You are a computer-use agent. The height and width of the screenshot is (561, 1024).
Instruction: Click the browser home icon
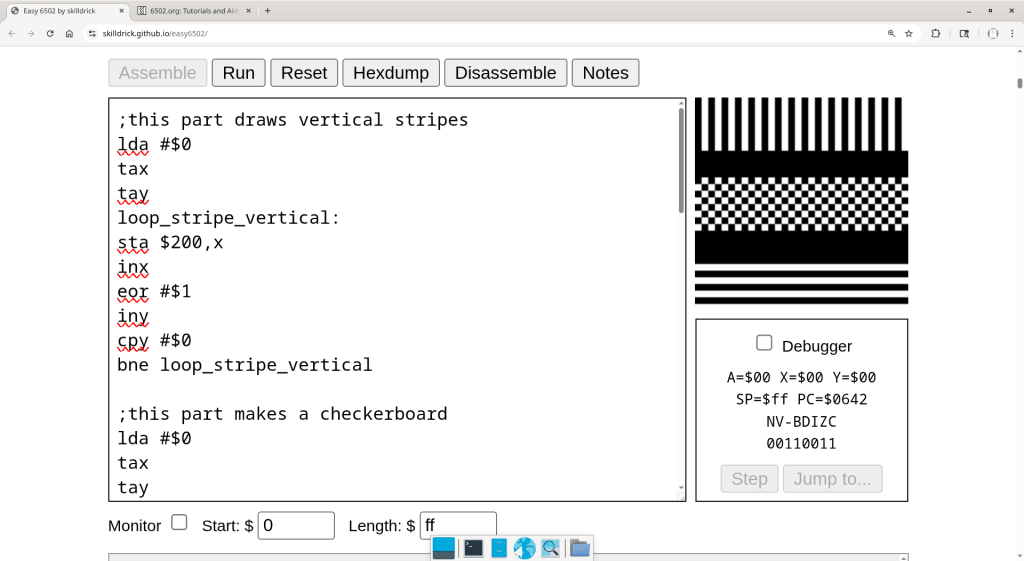[x=69, y=33]
